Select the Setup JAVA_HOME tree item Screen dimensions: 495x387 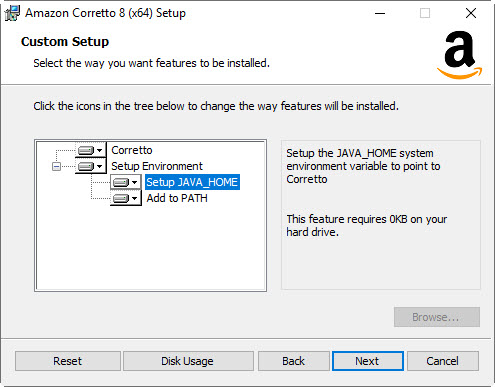pos(192,182)
